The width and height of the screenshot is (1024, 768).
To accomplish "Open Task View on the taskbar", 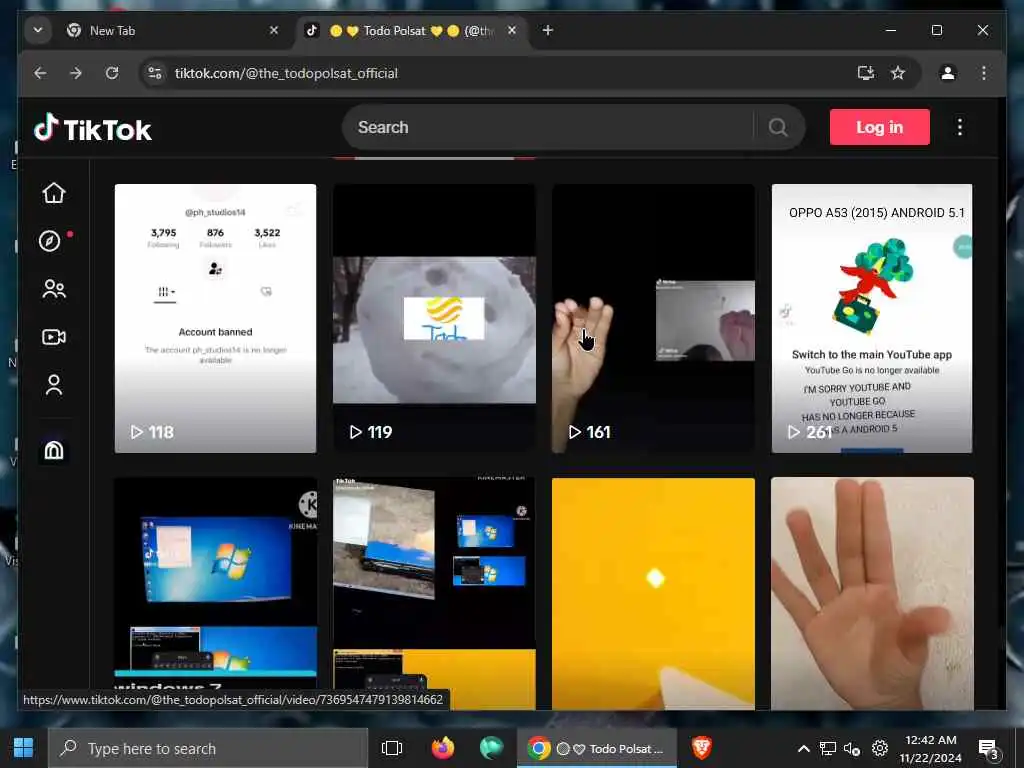I will [x=392, y=748].
